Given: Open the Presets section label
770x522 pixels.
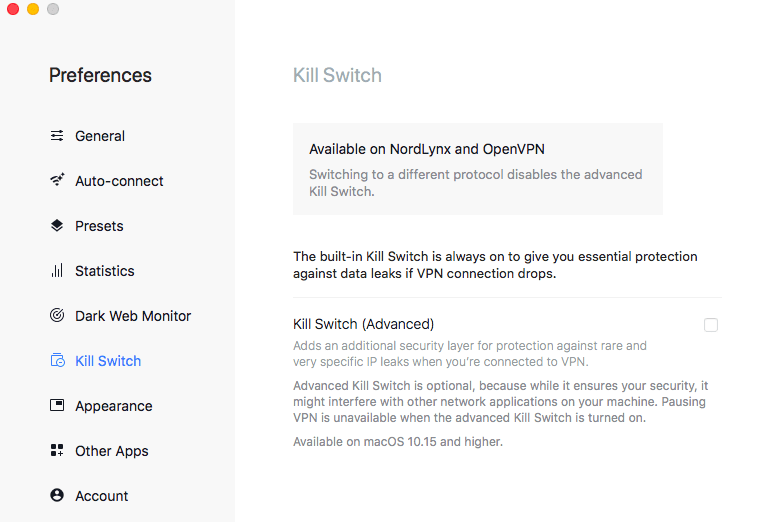Looking at the screenshot, I should coord(99,226).
